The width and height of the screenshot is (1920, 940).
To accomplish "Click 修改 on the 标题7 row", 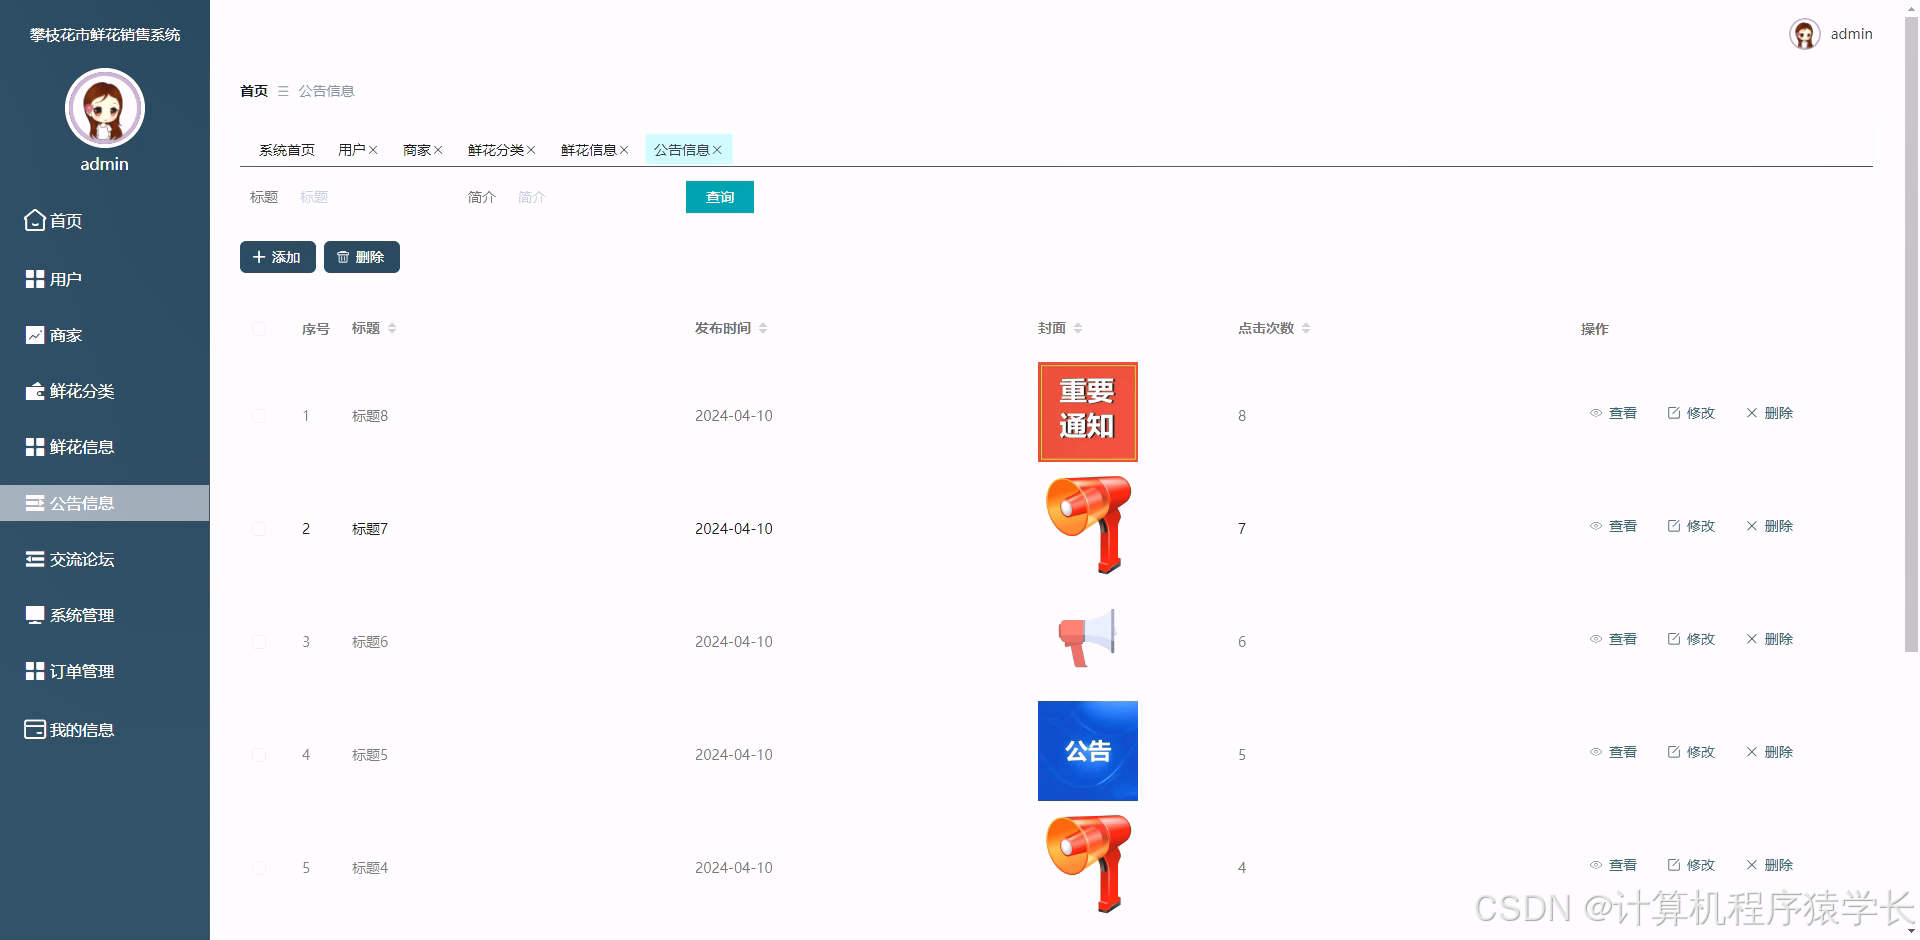I will pyautogui.click(x=1691, y=525).
